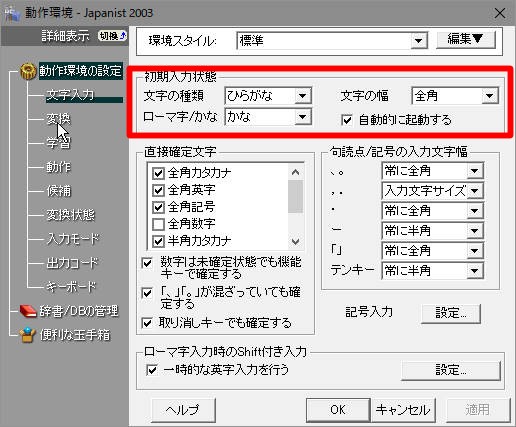Click the 辞書/DBの管理 red book icon

pos(28,311)
